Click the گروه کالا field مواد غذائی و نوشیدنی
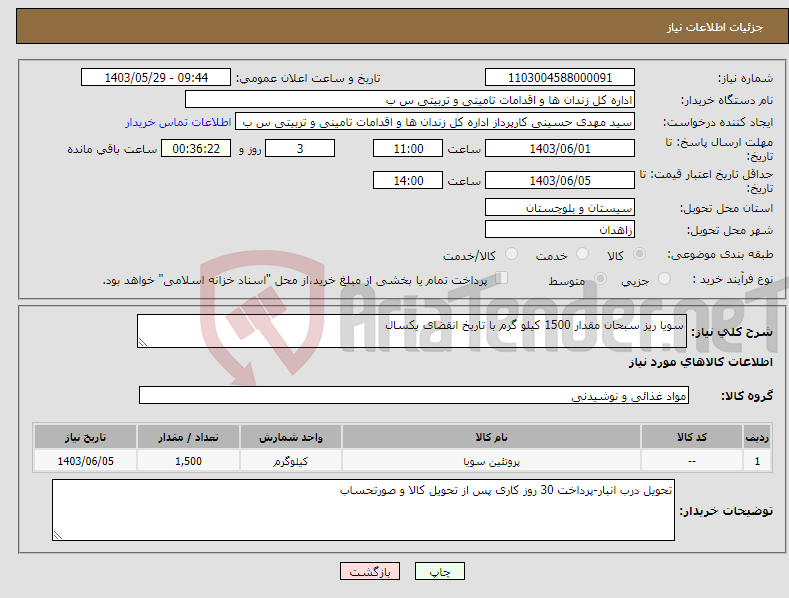The height and width of the screenshot is (598, 789). click(x=414, y=396)
